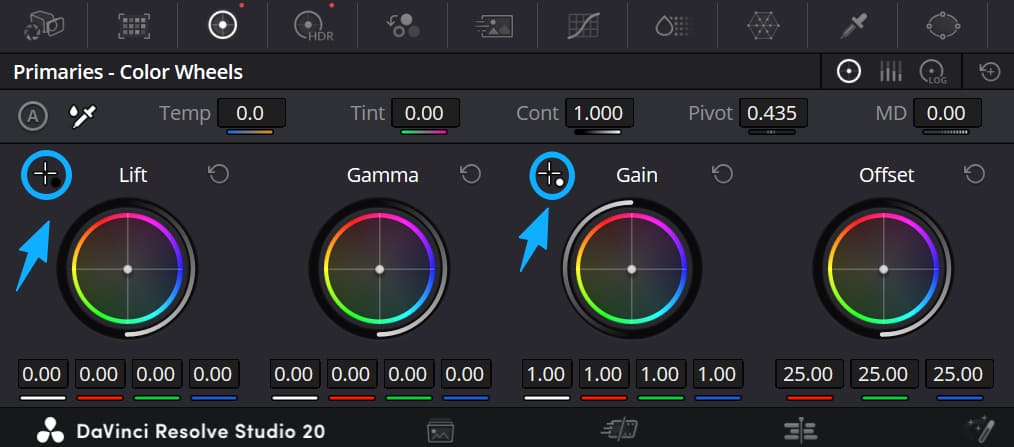Select Lift blue value field
Viewport: 1014px width, 447px height.
(213, 374)
